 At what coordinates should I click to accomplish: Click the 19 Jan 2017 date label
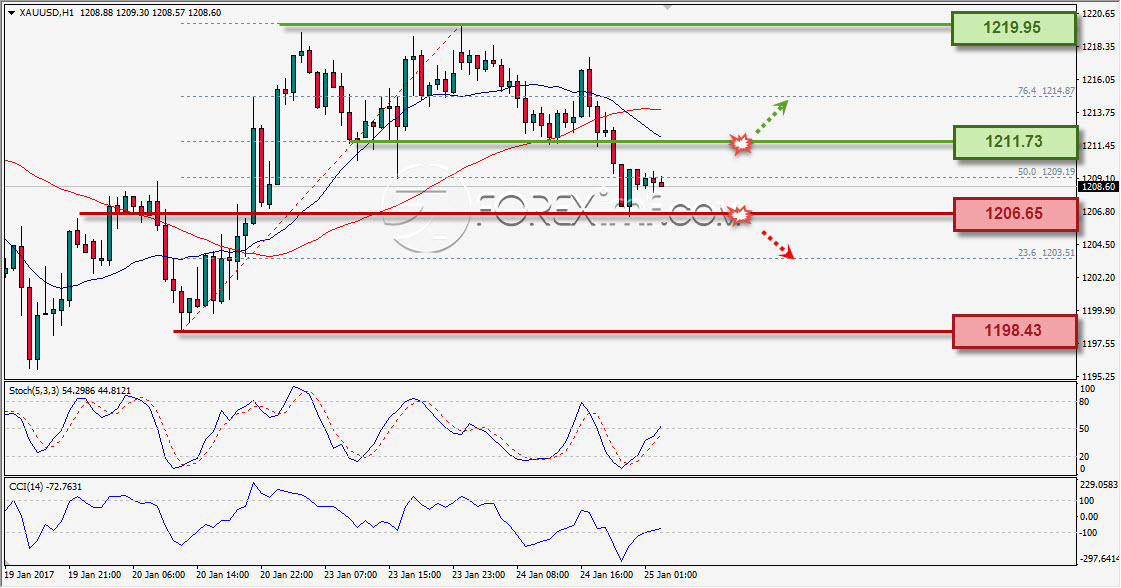click(x=29, y=574)
